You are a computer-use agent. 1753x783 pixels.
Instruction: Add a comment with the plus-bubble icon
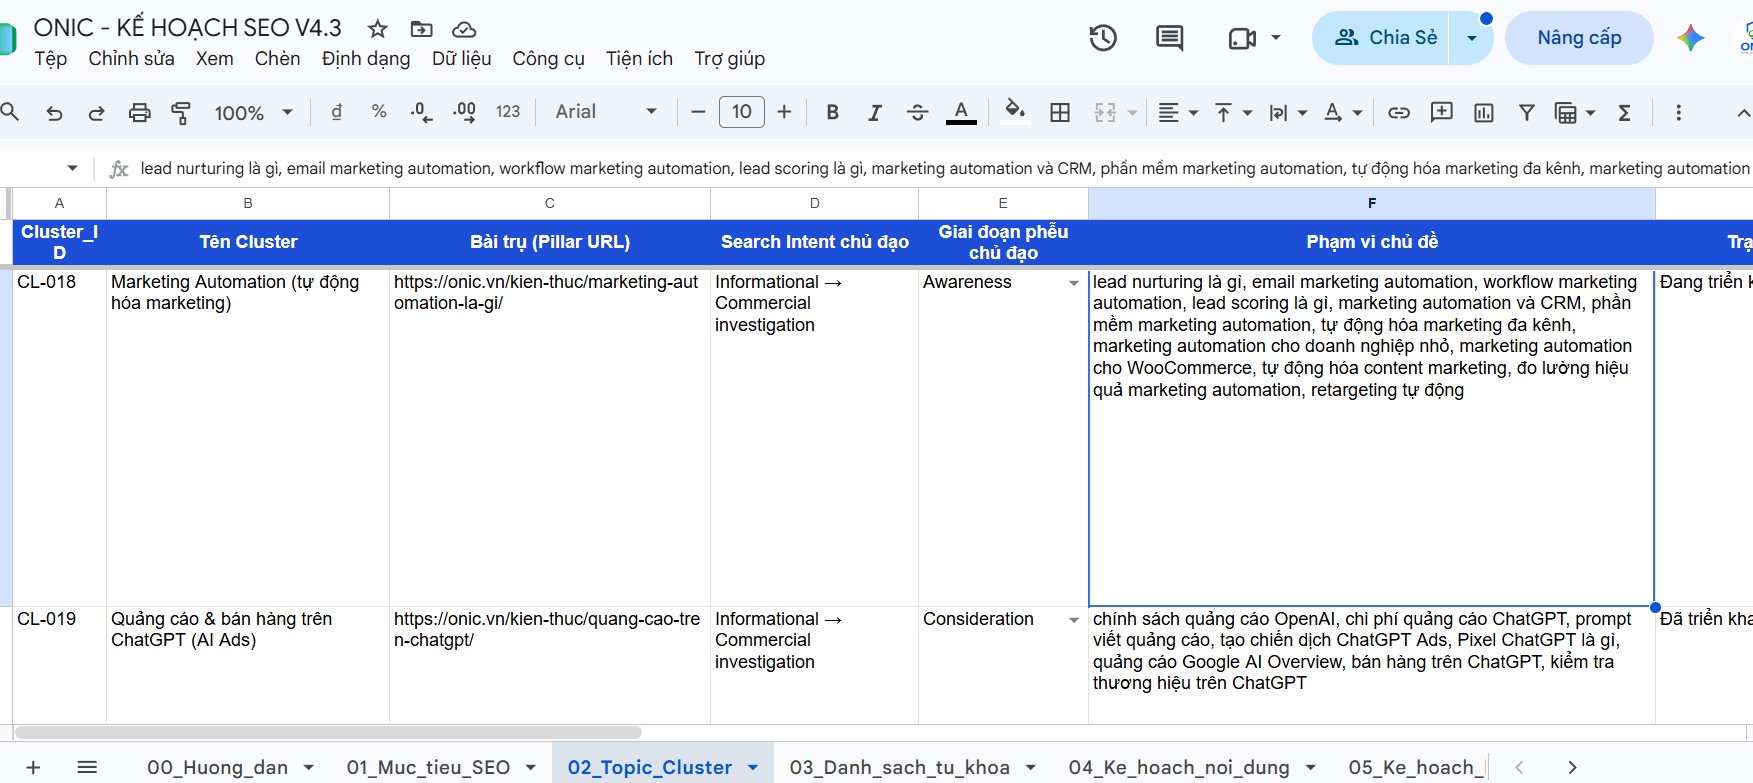point(1441,112)
